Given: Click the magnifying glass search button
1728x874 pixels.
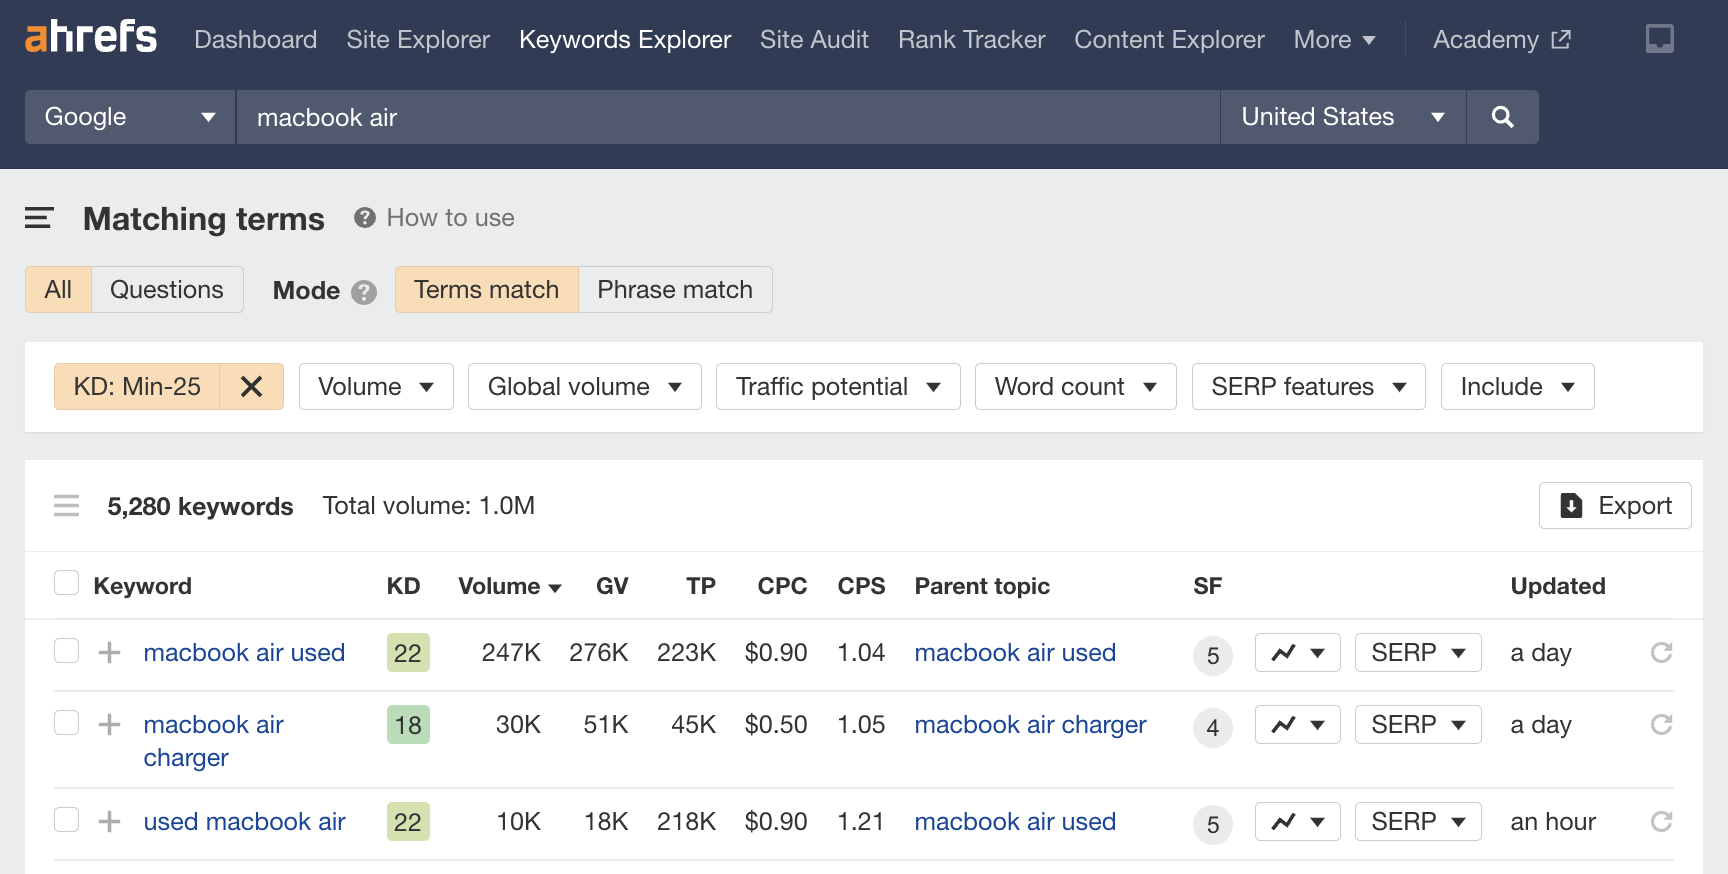Looking at the screenshot, I should 1501,117.
